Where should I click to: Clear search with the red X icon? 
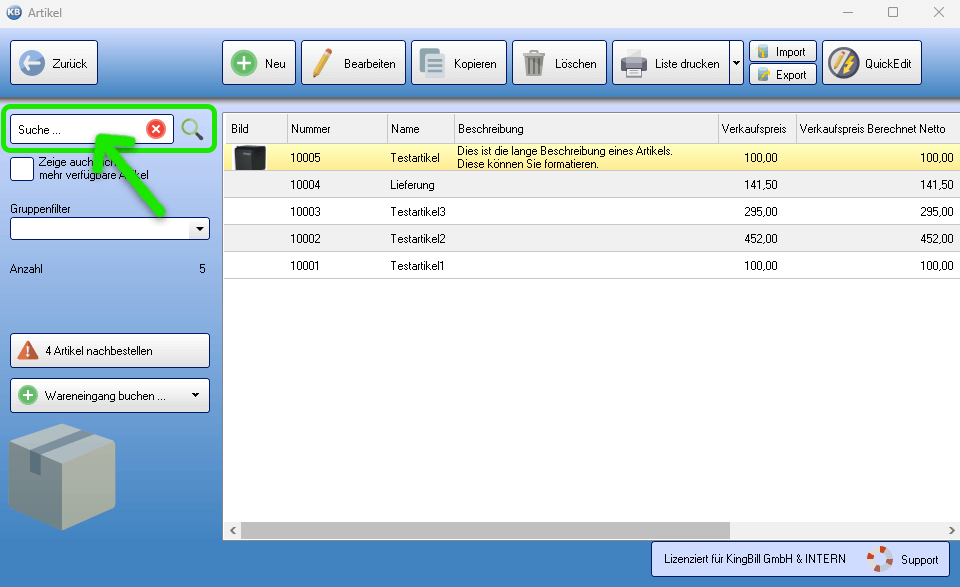click(x=156, y=129)
